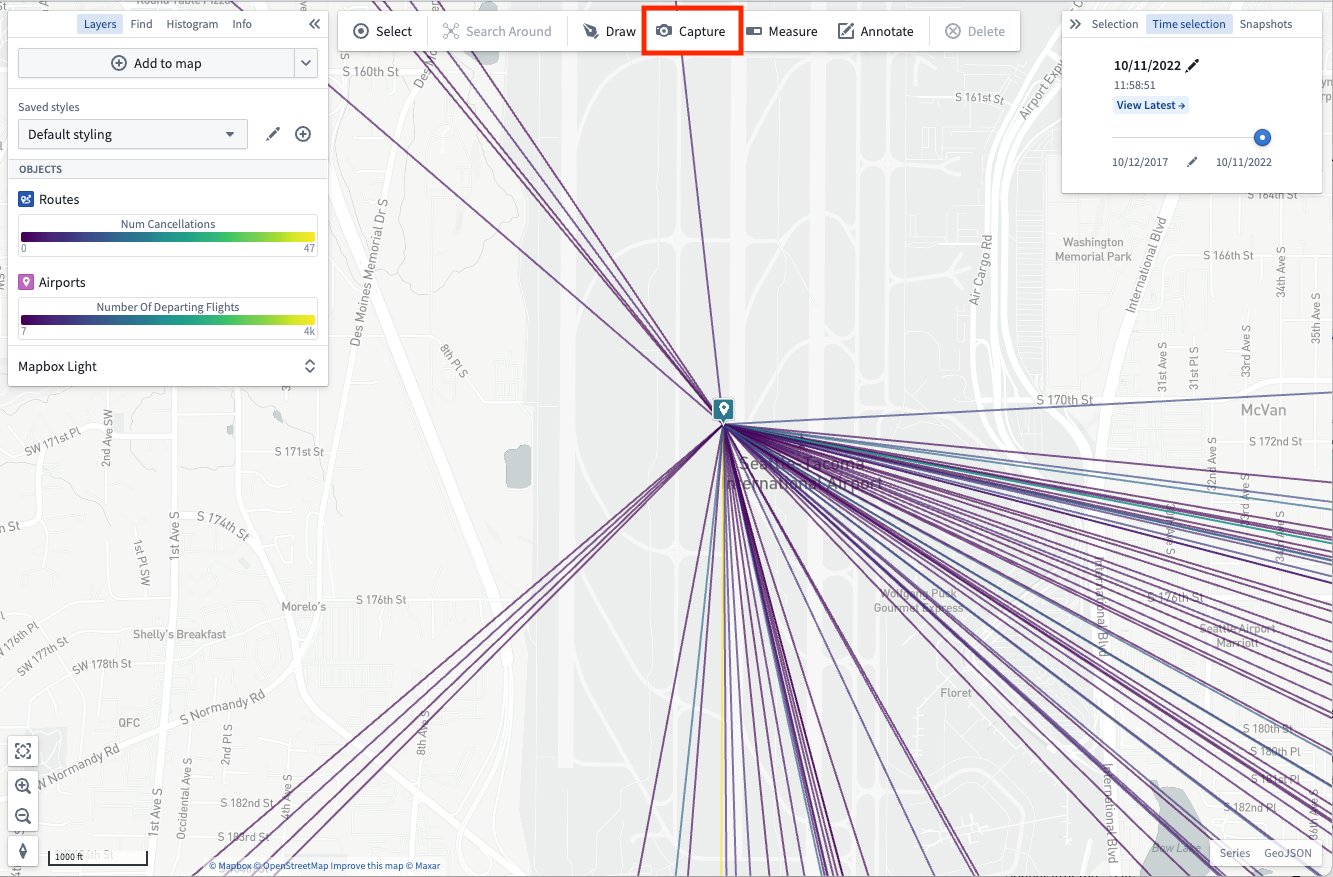
Task: Choose the Measure ruler tool
Action: coord(782,31)
